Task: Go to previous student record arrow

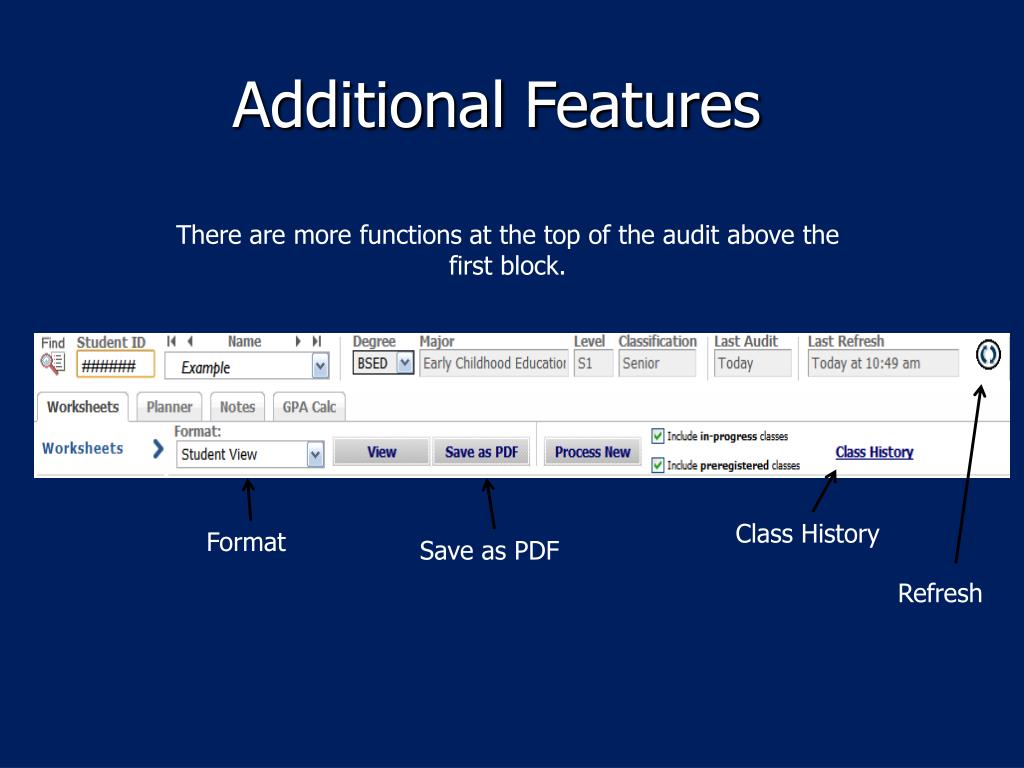Action: click(190, 341)
